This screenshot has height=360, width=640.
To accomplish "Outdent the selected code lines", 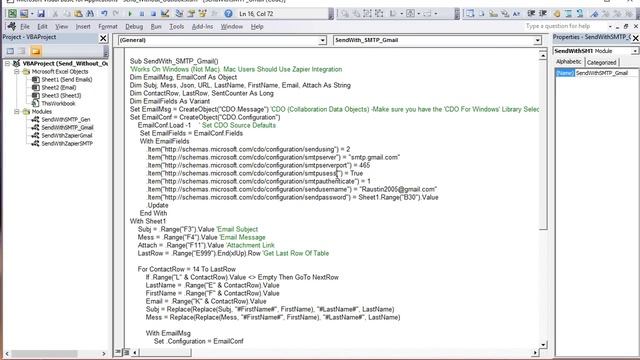I will [542, 13].
